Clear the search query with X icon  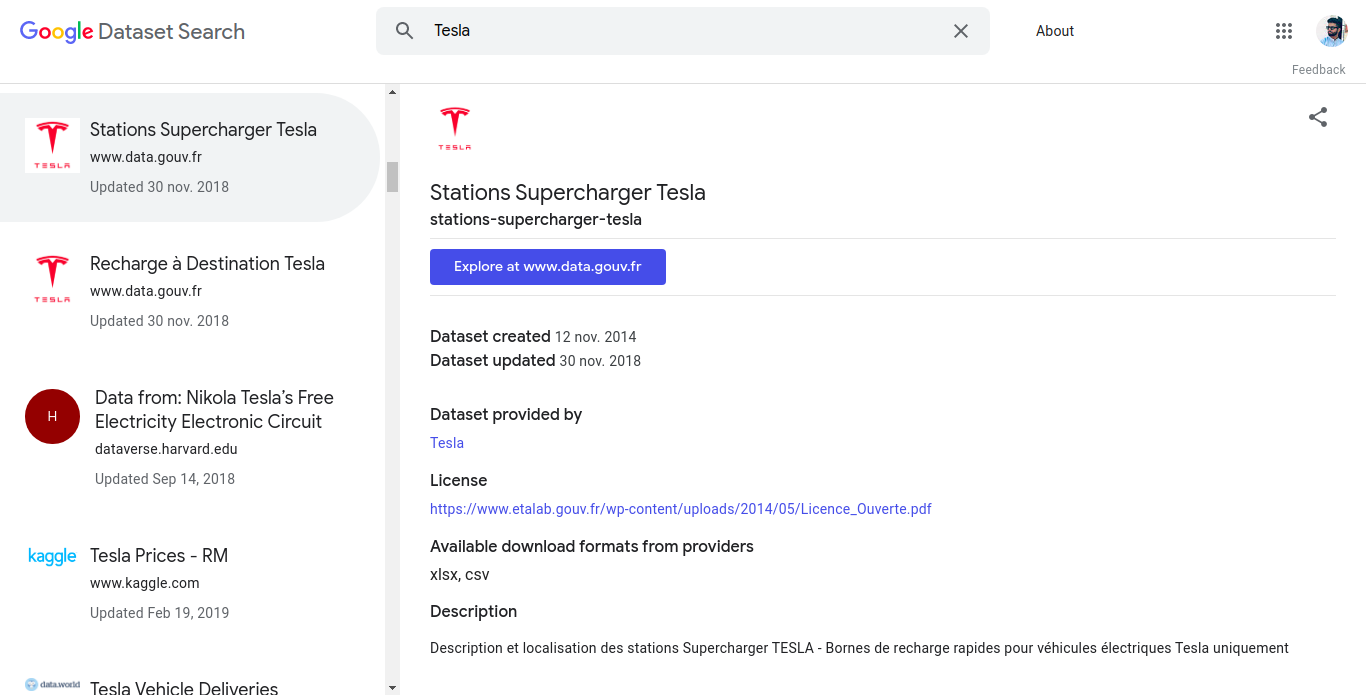pyautogui.click(x=961, y=31)
